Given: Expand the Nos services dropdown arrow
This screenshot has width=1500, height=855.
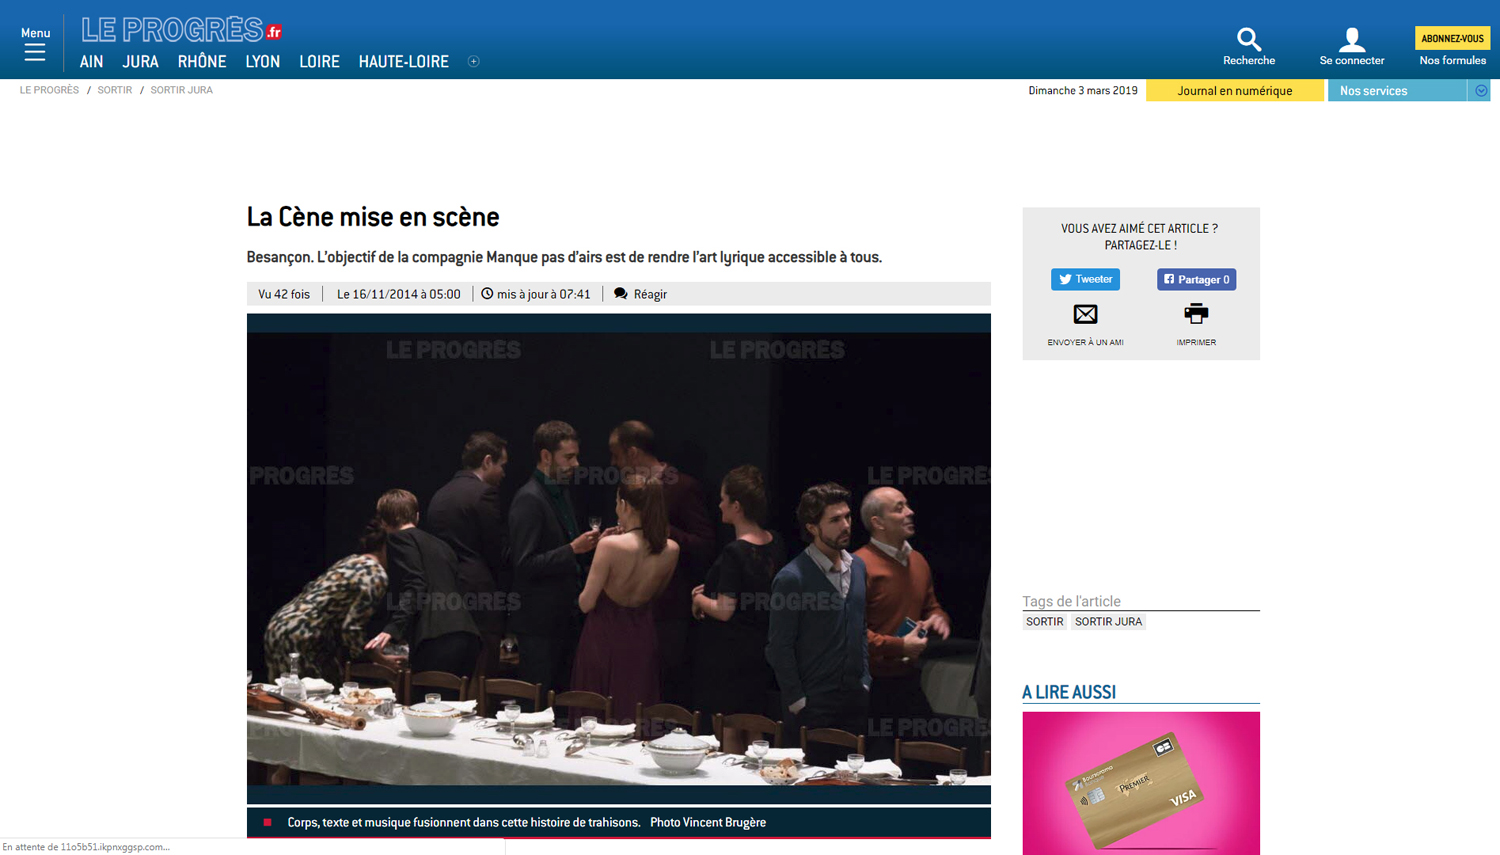Looking at the screenshot, I should [x=1481, y=91].
